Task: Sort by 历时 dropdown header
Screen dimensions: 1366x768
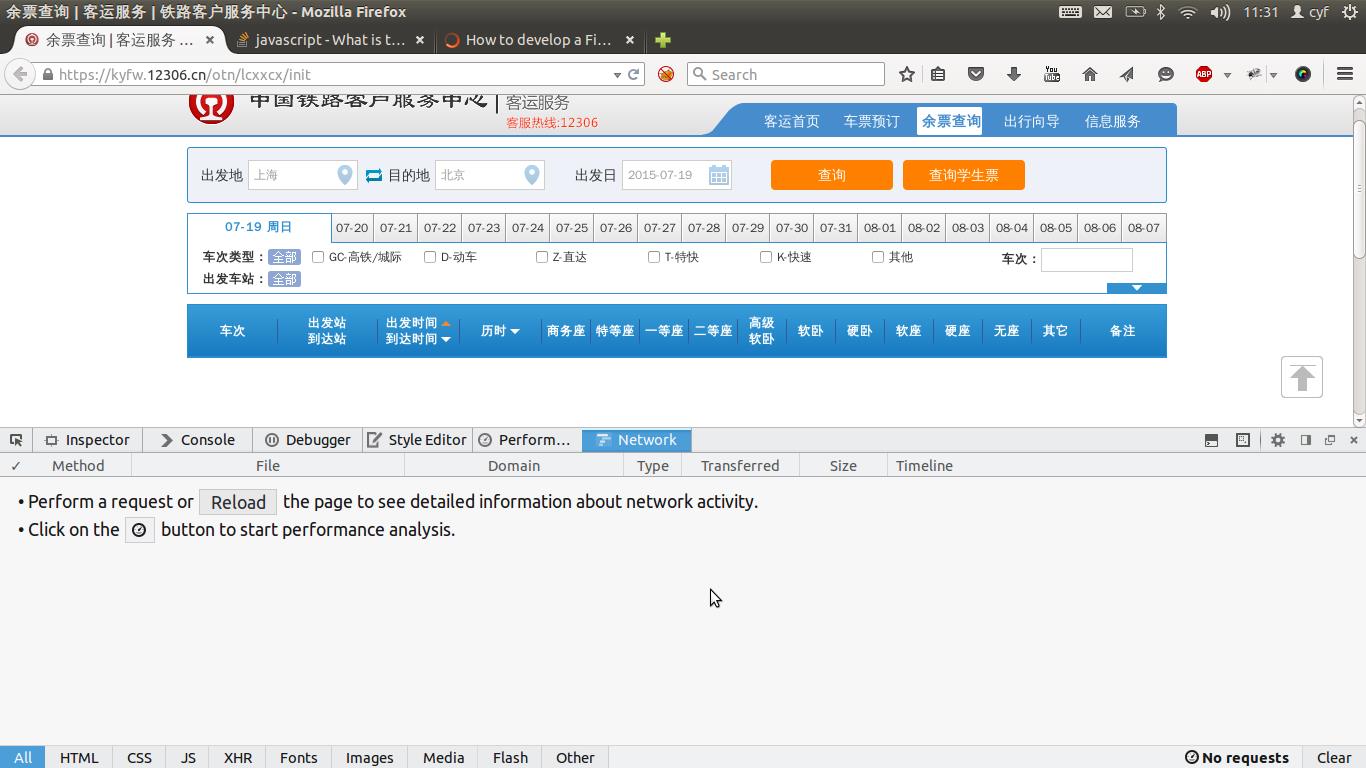Action: (x=500, y=331)
